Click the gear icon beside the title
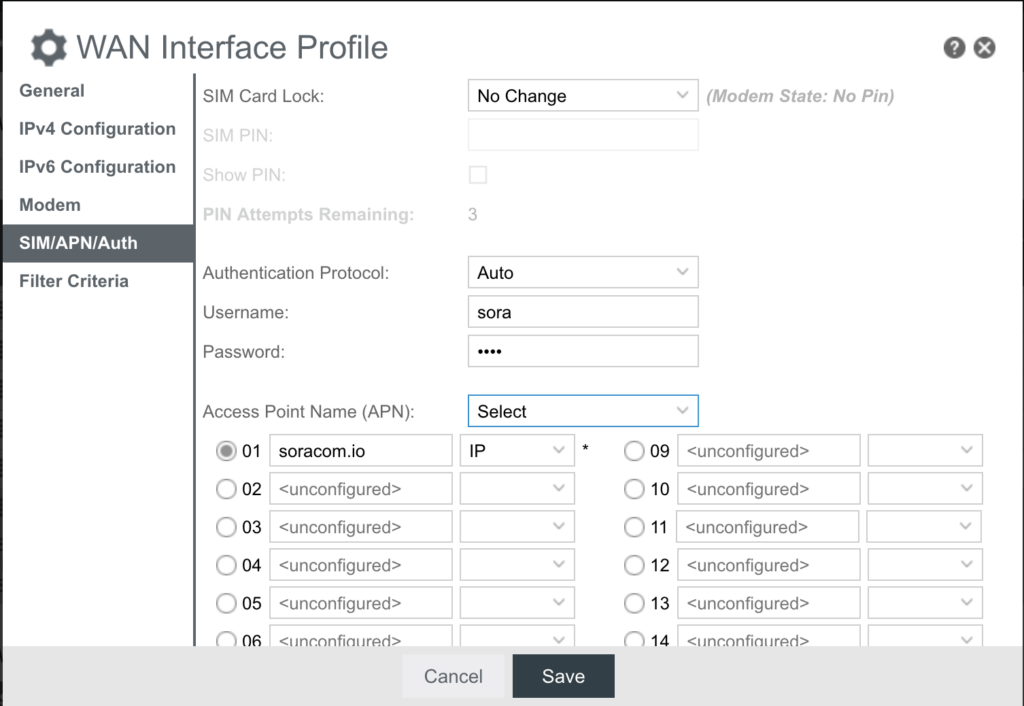 click(48, 47)
